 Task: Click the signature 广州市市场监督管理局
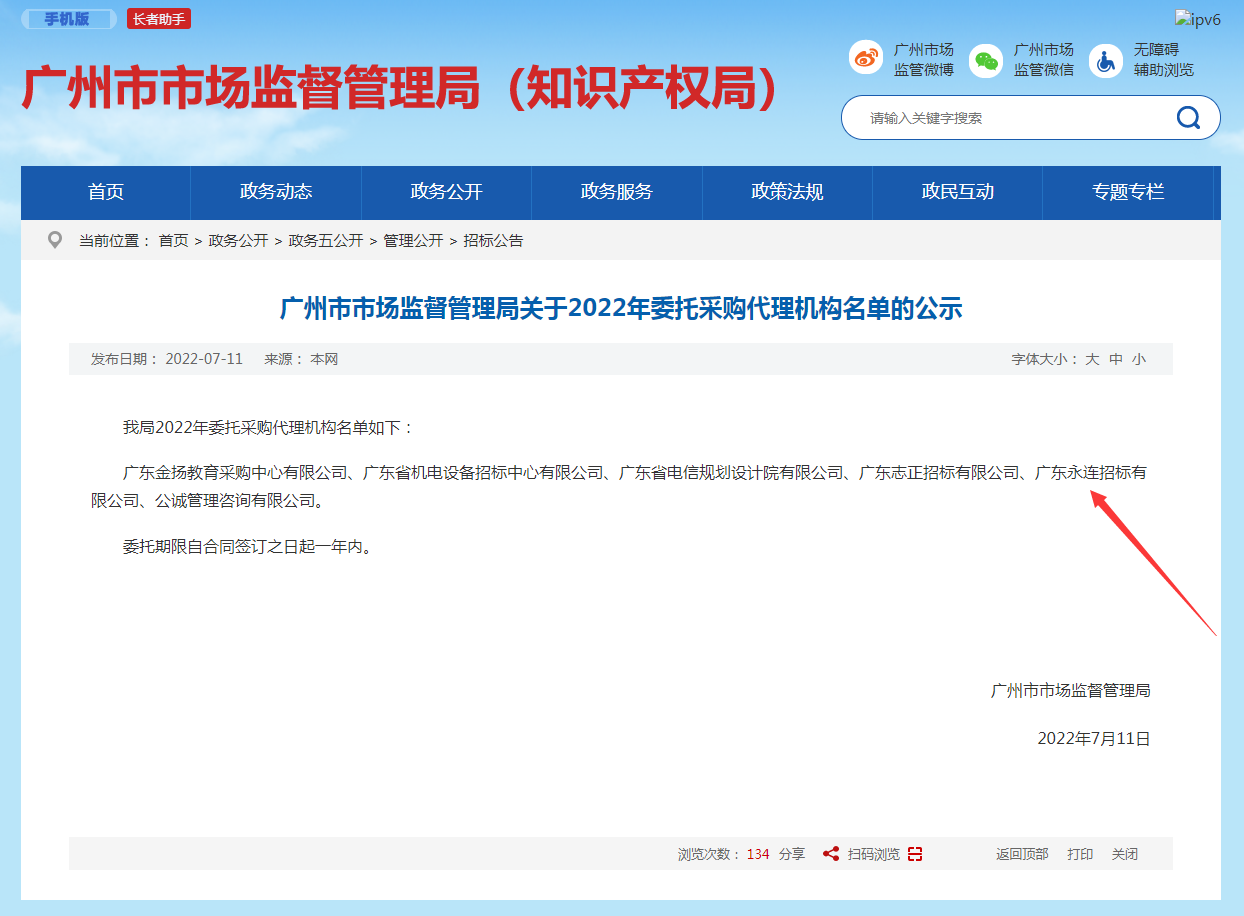tap(1070, 690)
